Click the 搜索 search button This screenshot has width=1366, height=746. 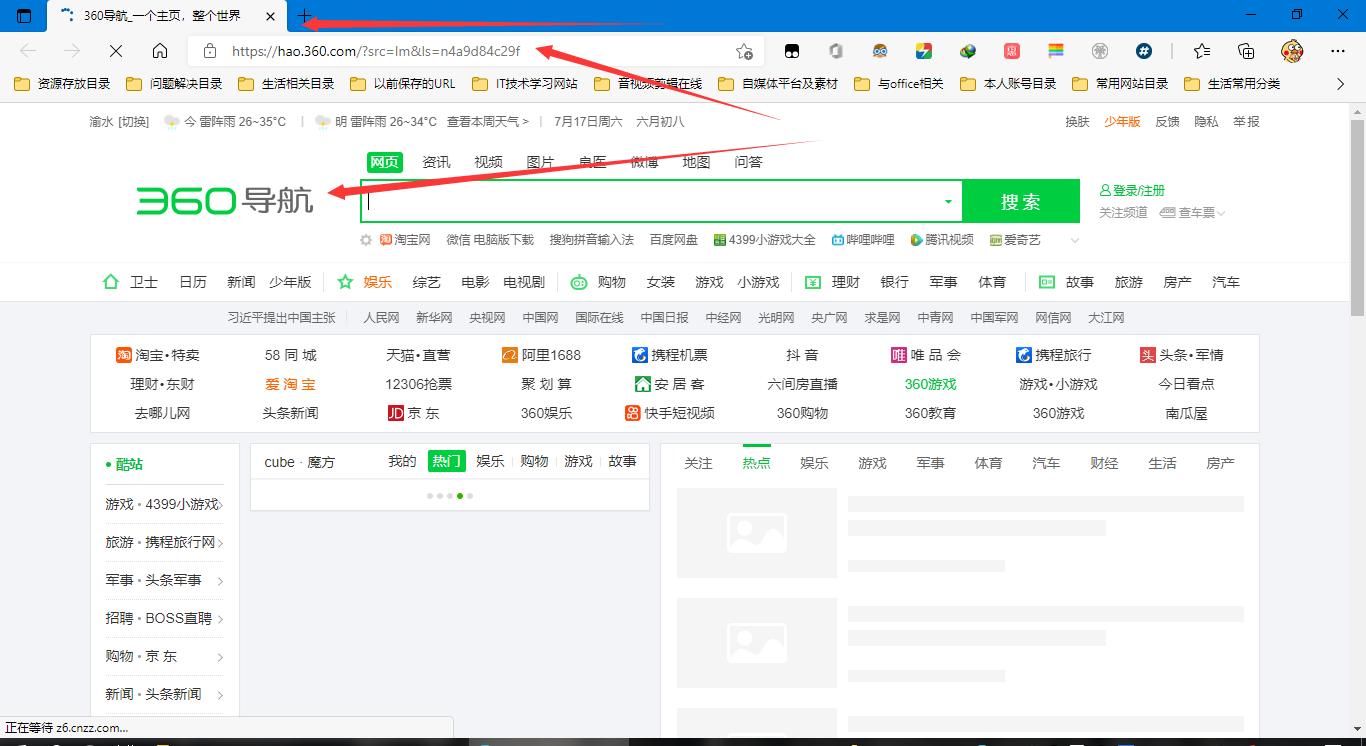[1020, 200]
